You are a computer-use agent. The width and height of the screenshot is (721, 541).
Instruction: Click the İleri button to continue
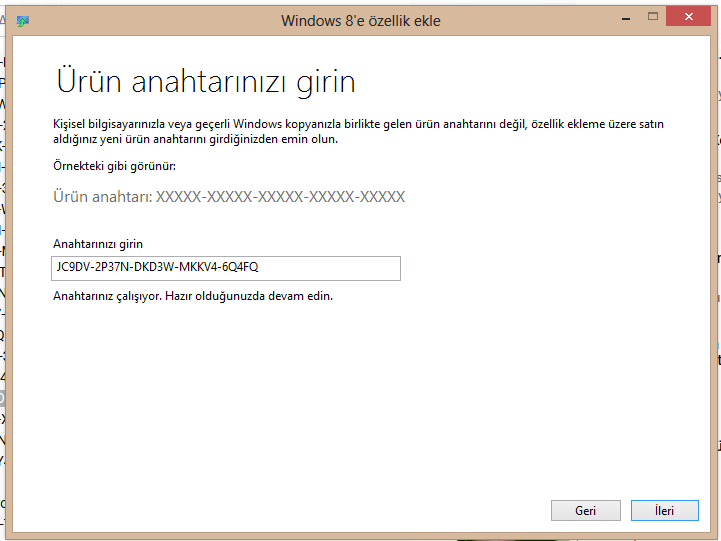click(664, 510)
